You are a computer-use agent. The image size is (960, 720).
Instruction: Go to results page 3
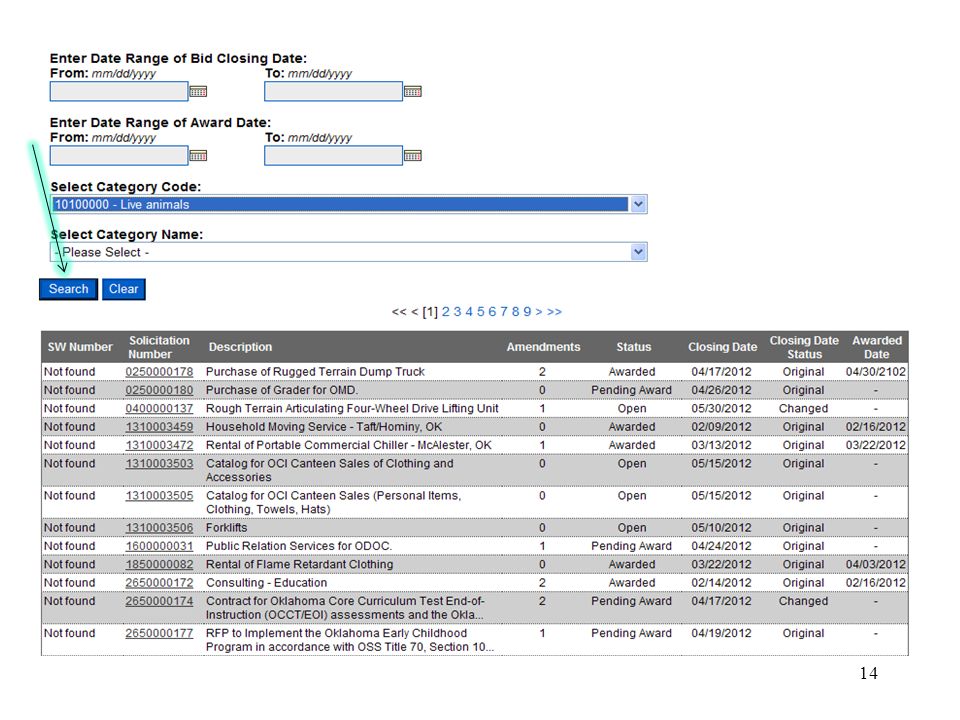457,312
